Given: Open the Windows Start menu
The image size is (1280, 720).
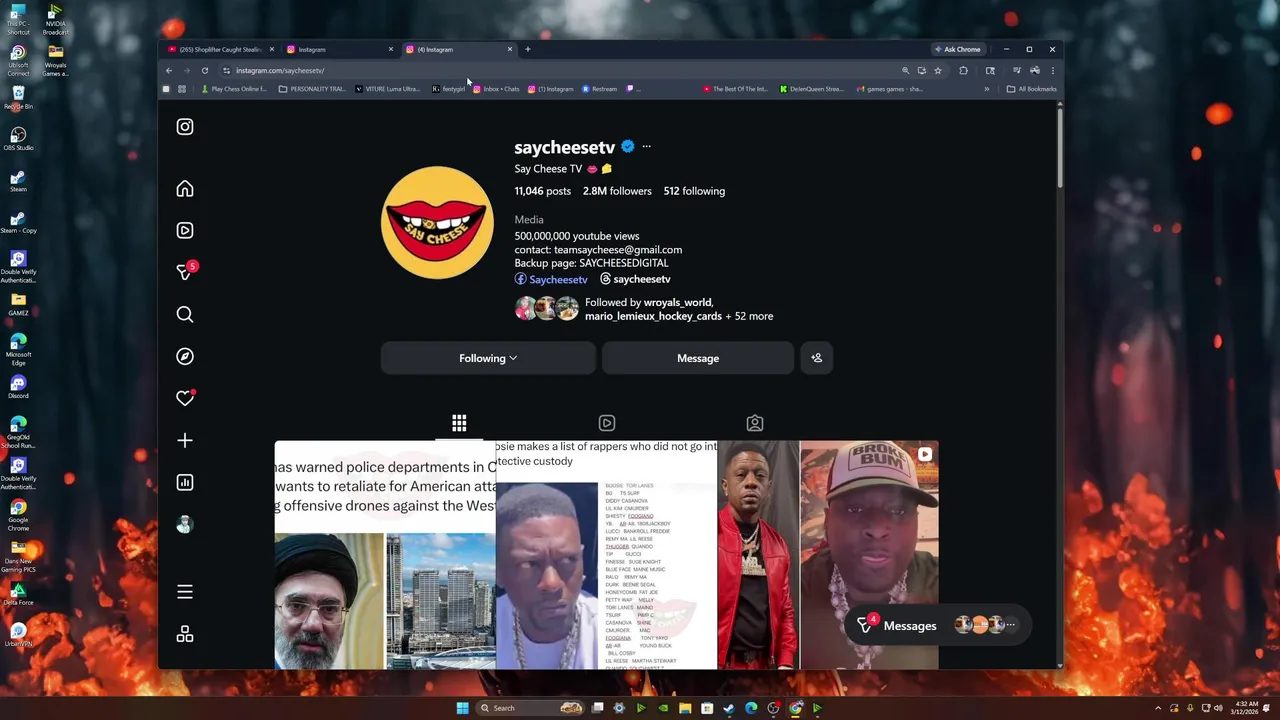Looking at the screenshot, I should click(x=462, y=708).
